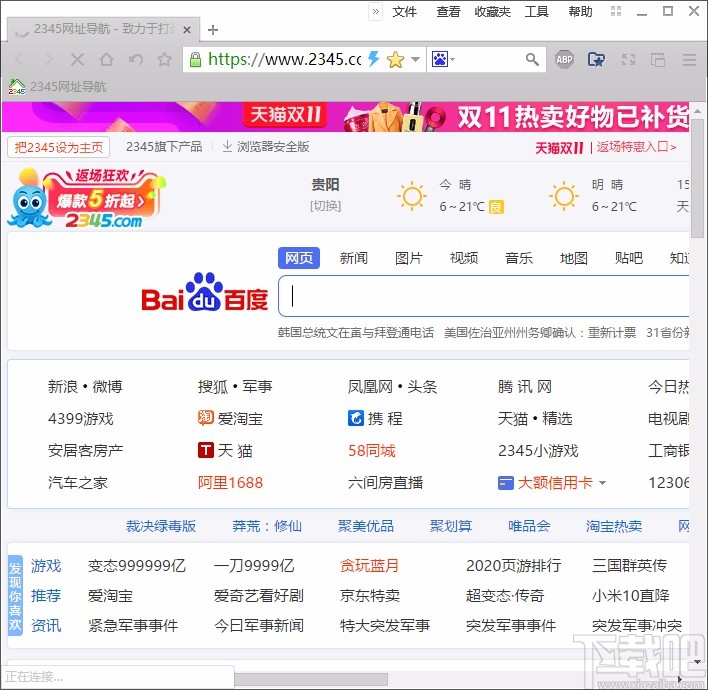The image size is (708, 690).
Task: Open 阿里1688 link
Action: click(230, 483)
